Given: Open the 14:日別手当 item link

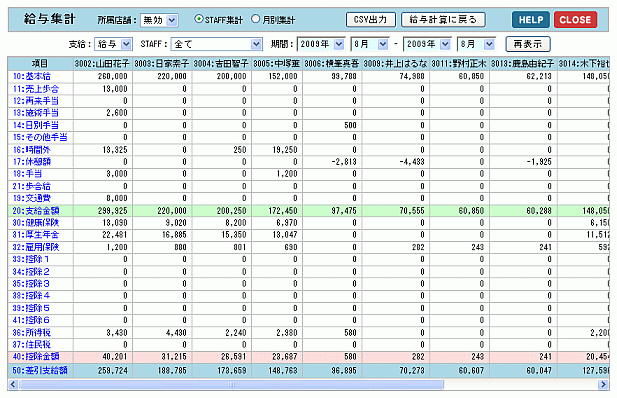Looking at the screenshot, I should pos(36,125).
